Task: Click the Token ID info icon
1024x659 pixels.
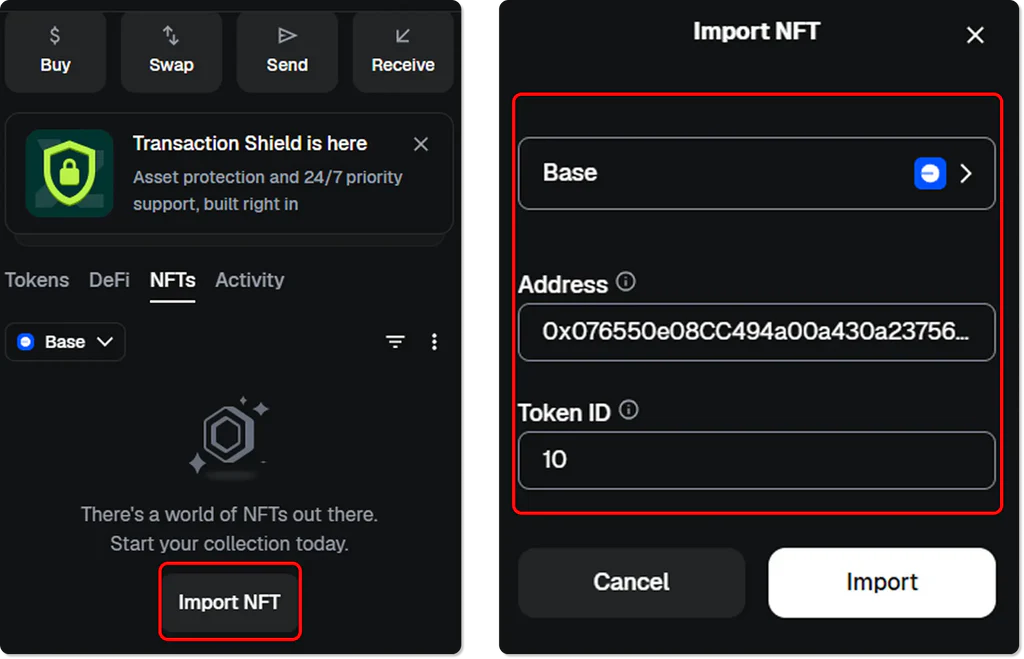Action: point(629,410)
